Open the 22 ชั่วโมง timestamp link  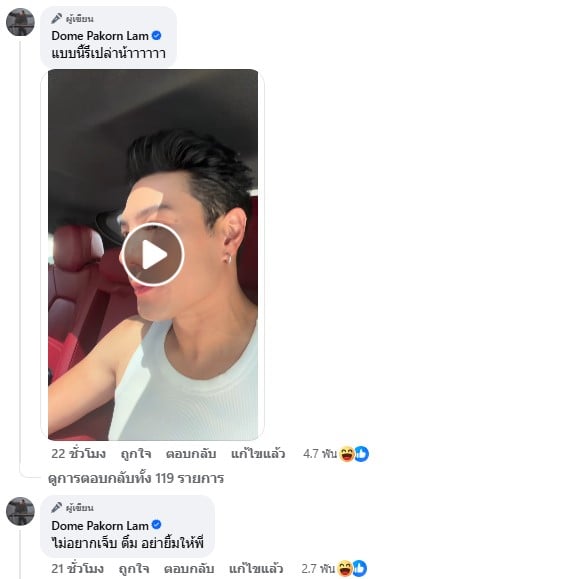click(x=79, y=454)
